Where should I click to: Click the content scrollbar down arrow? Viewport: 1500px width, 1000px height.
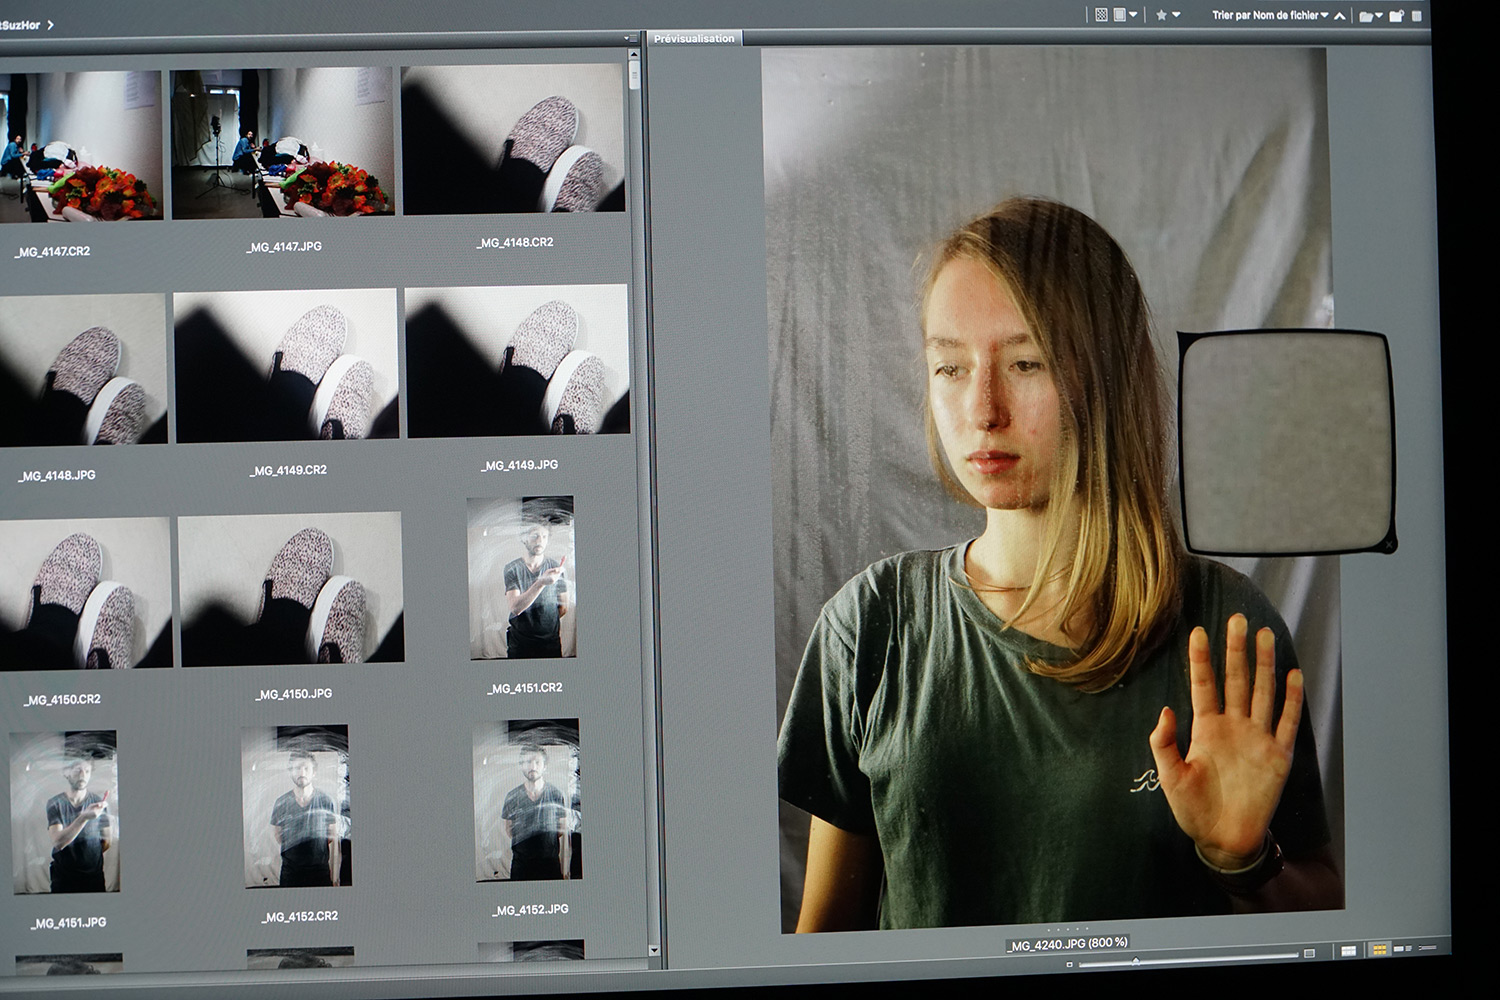pos(655,950)
